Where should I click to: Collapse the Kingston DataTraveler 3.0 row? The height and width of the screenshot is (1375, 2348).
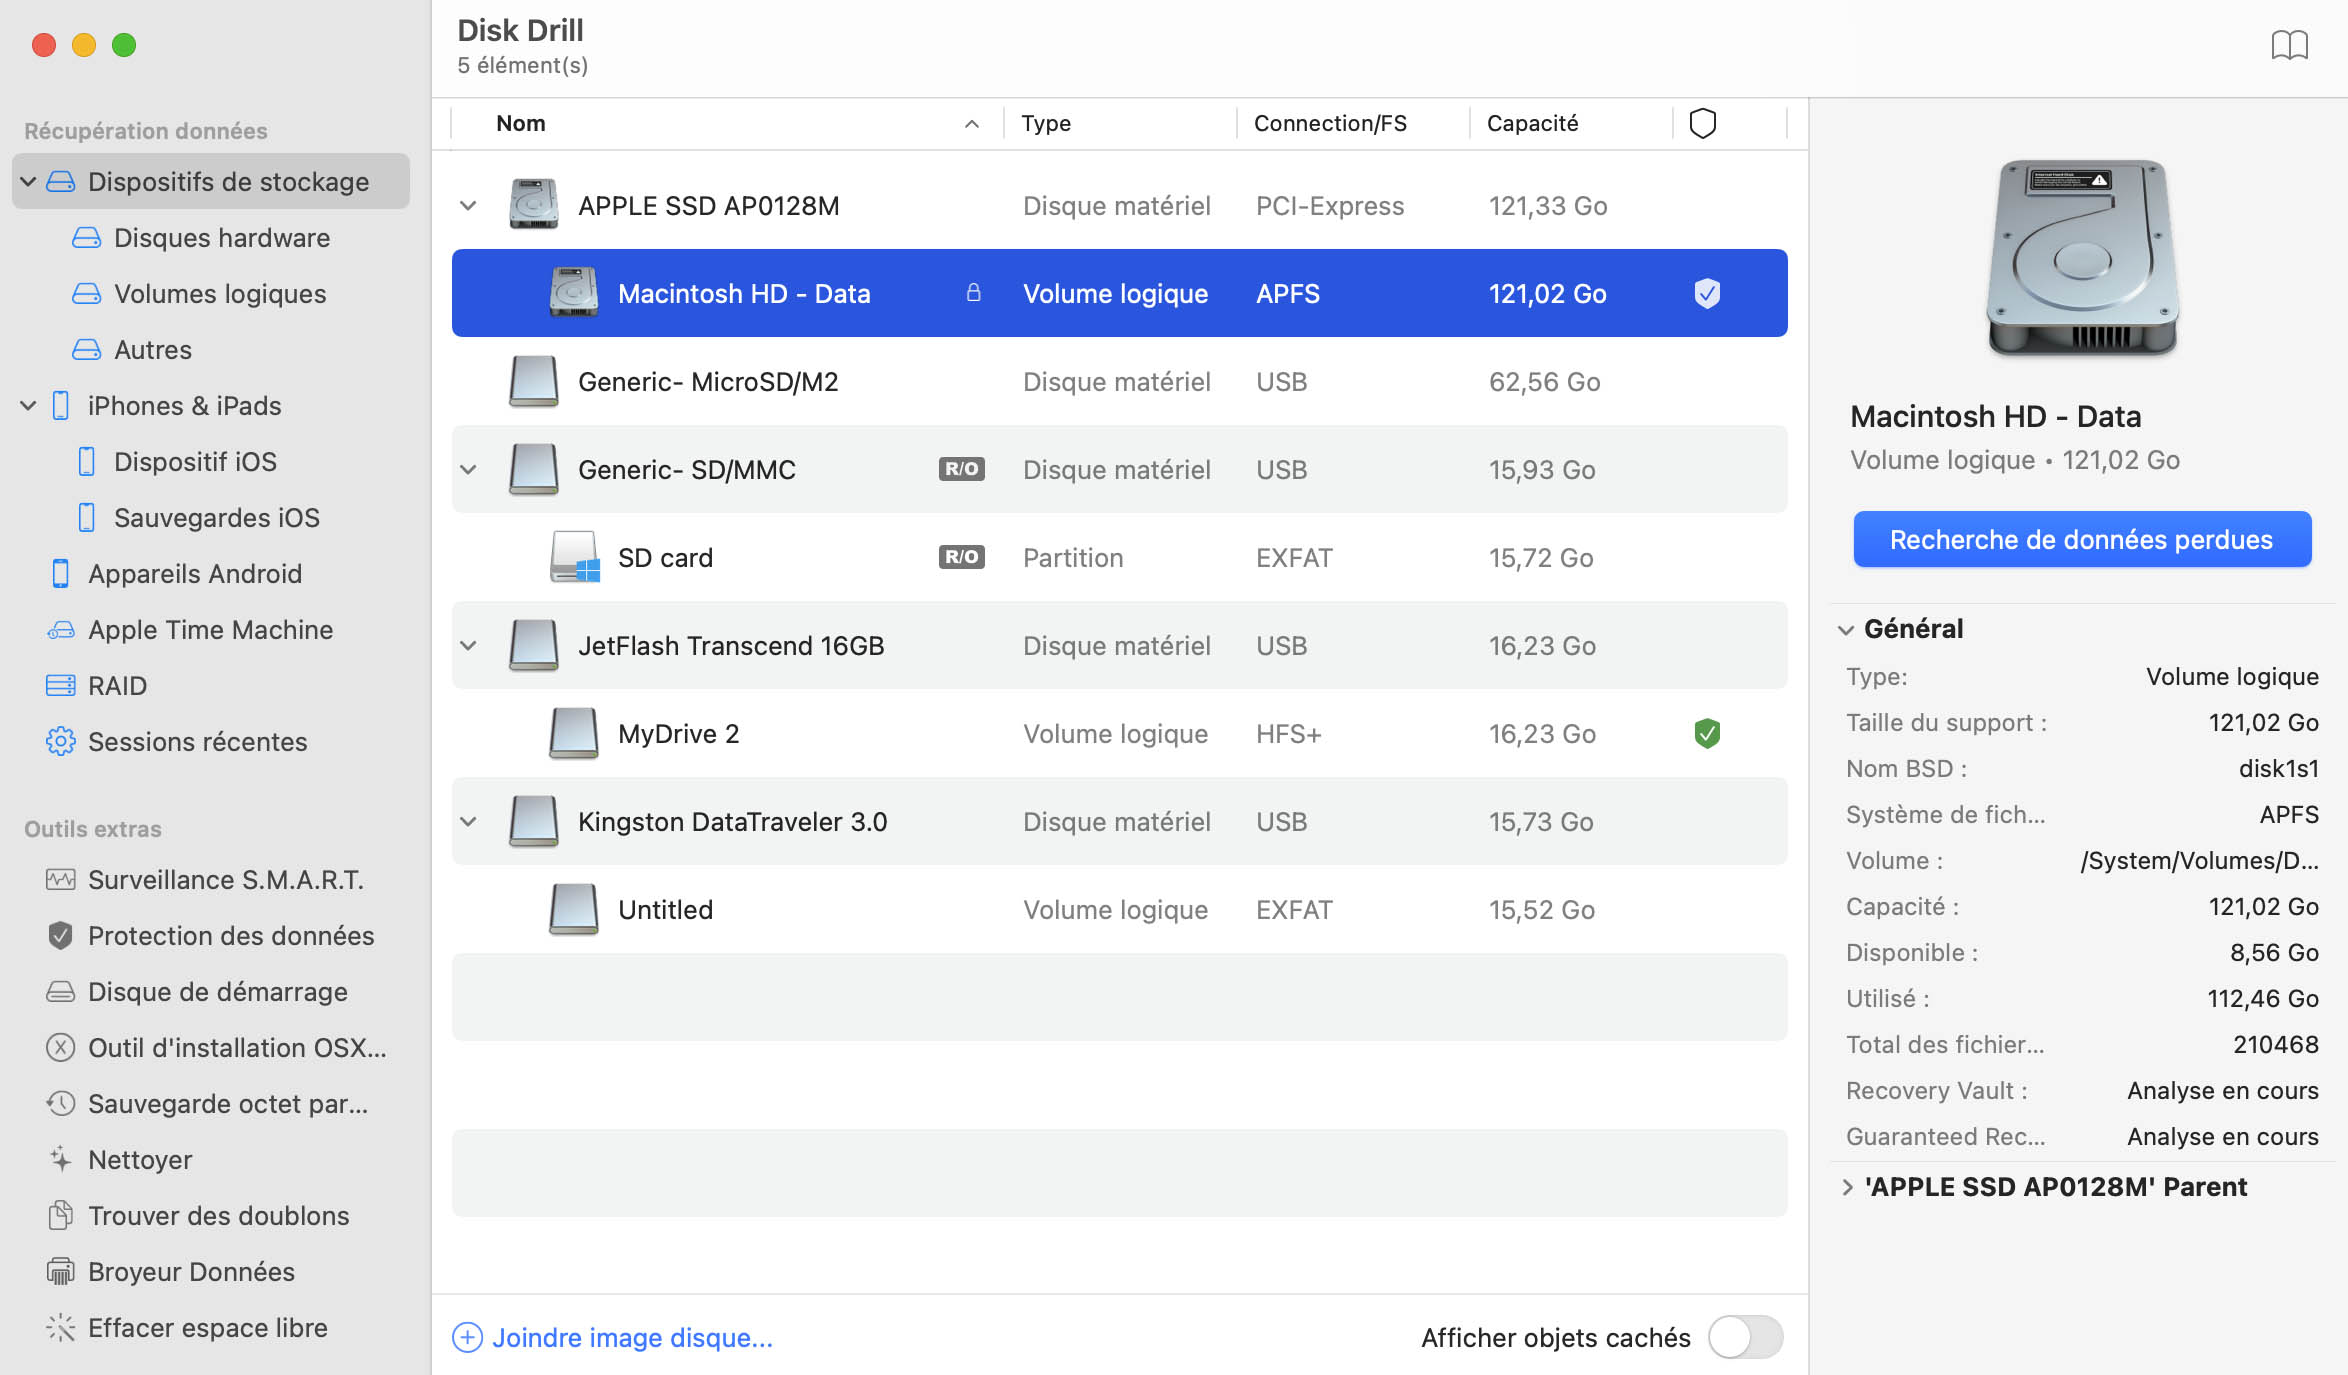(467, 822)
